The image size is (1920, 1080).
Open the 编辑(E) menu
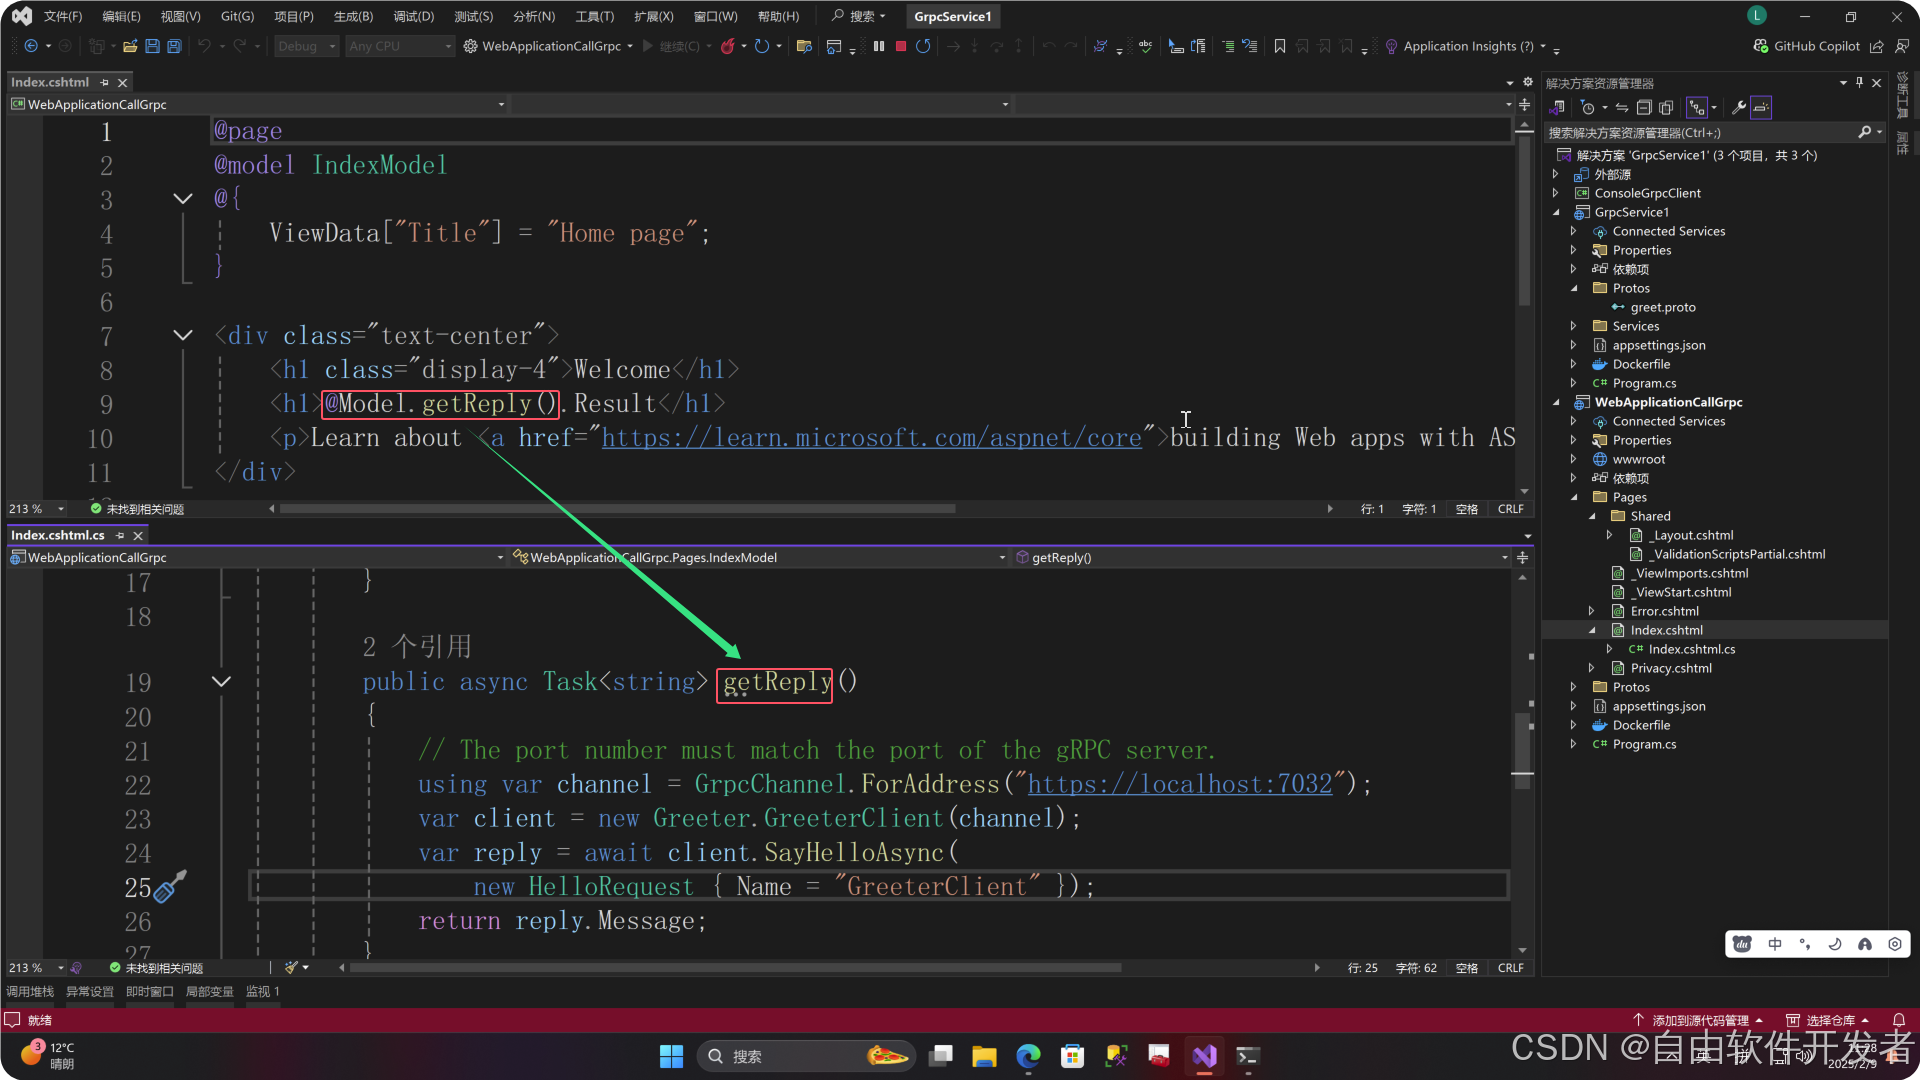click(x=121, y=16)
